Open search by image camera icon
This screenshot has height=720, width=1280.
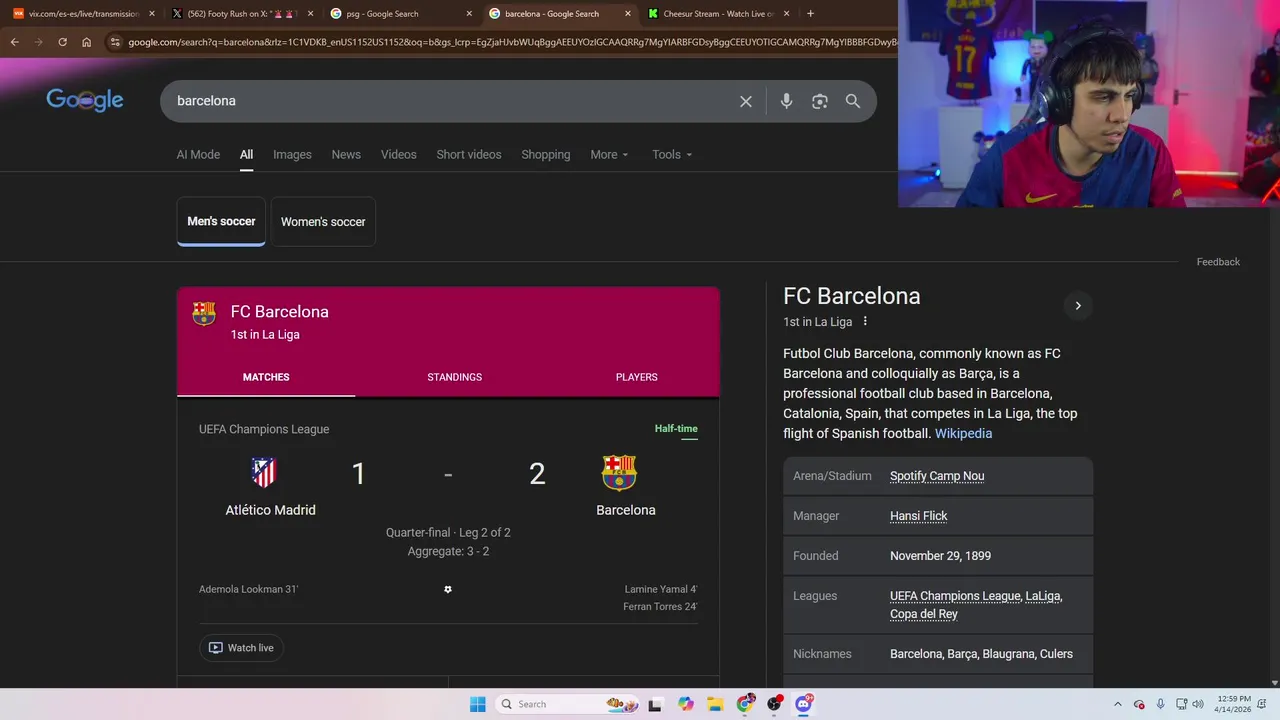click(x=820, y=101)
